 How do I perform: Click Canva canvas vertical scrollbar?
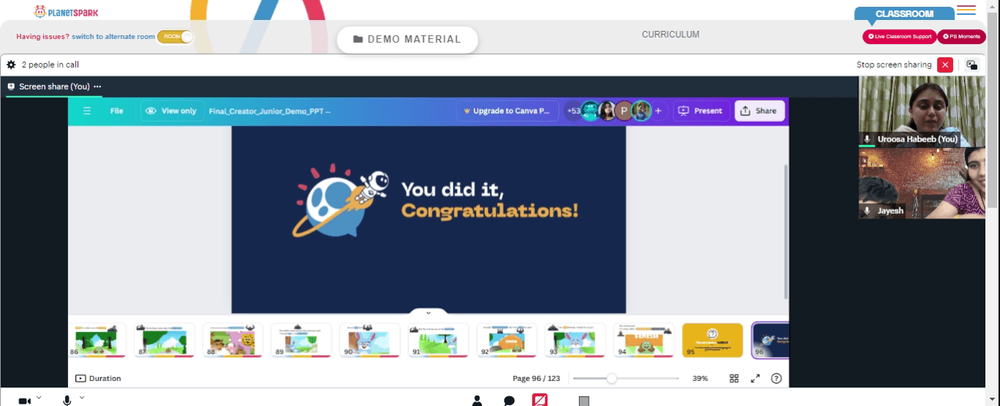[786, 231]
